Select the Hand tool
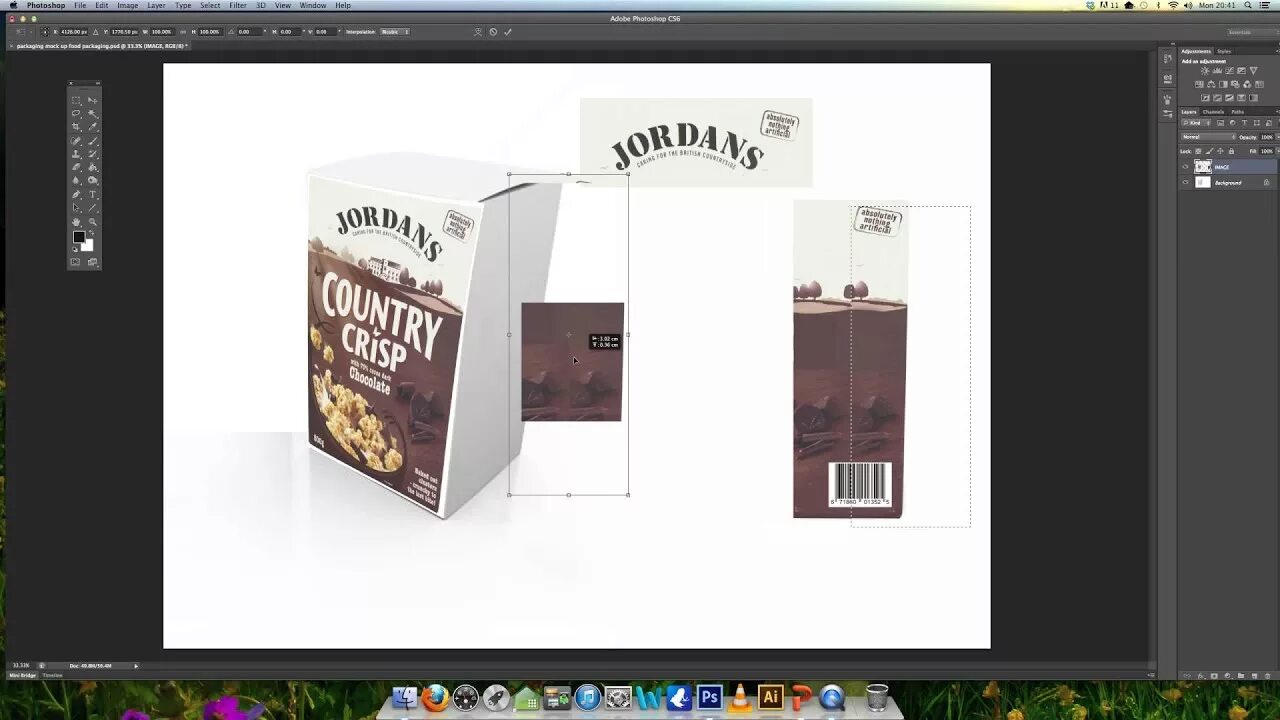The height and width of the screenshot is (720, 1280). pyautogui.click(x=76, y=222)
